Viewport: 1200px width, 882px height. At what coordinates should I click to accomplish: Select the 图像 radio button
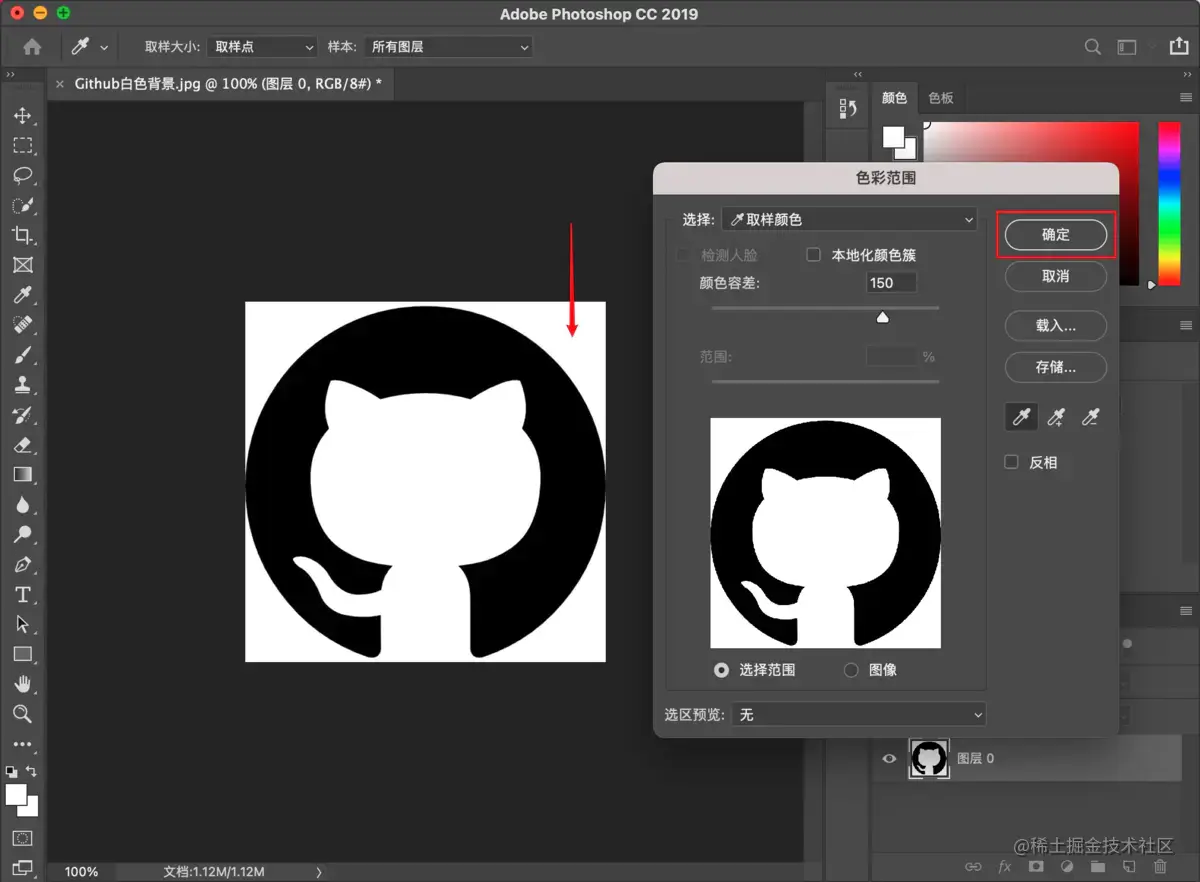point(851,670)
